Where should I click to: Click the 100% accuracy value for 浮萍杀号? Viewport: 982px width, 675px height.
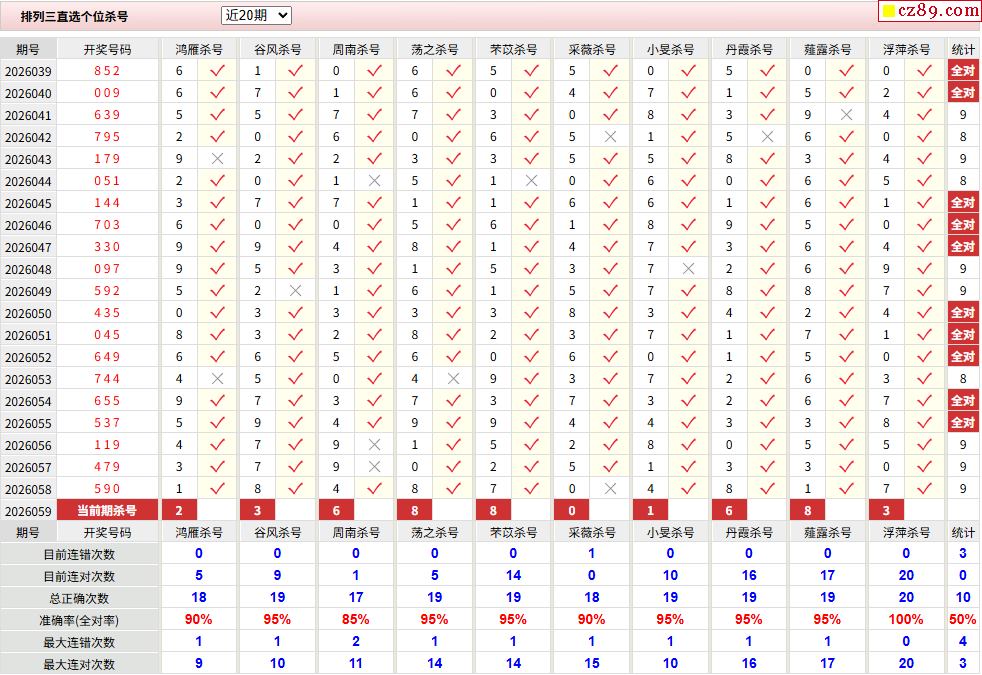click(906, 619)
